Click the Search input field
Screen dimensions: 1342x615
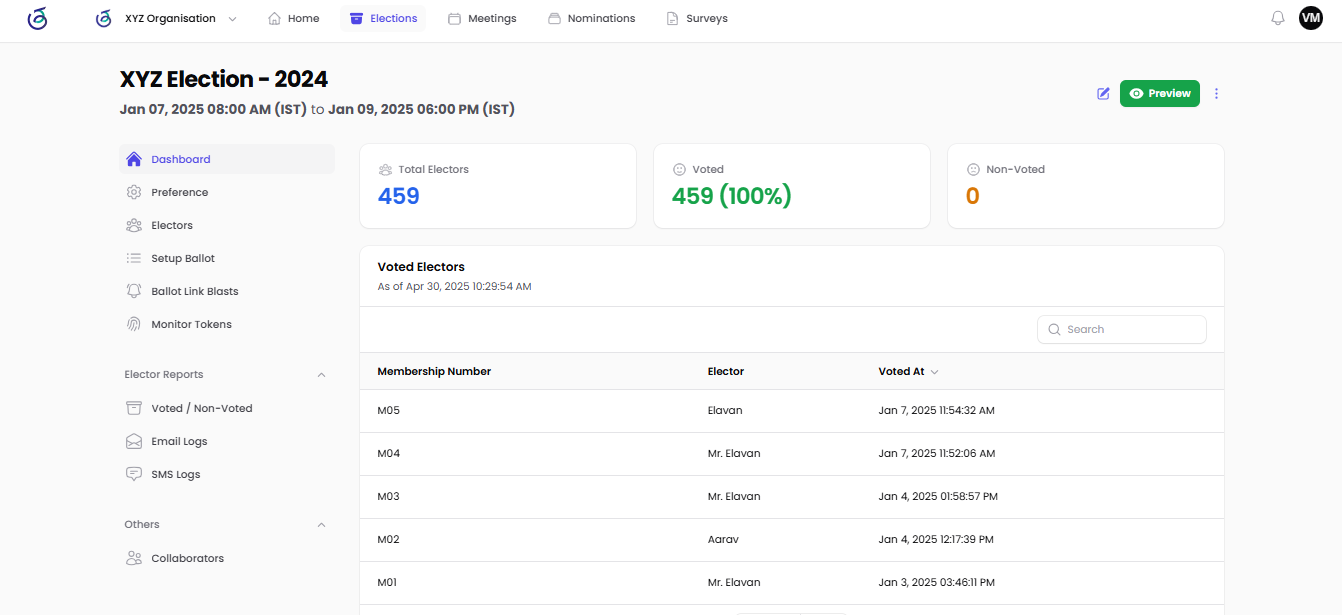pos(1122,329)
